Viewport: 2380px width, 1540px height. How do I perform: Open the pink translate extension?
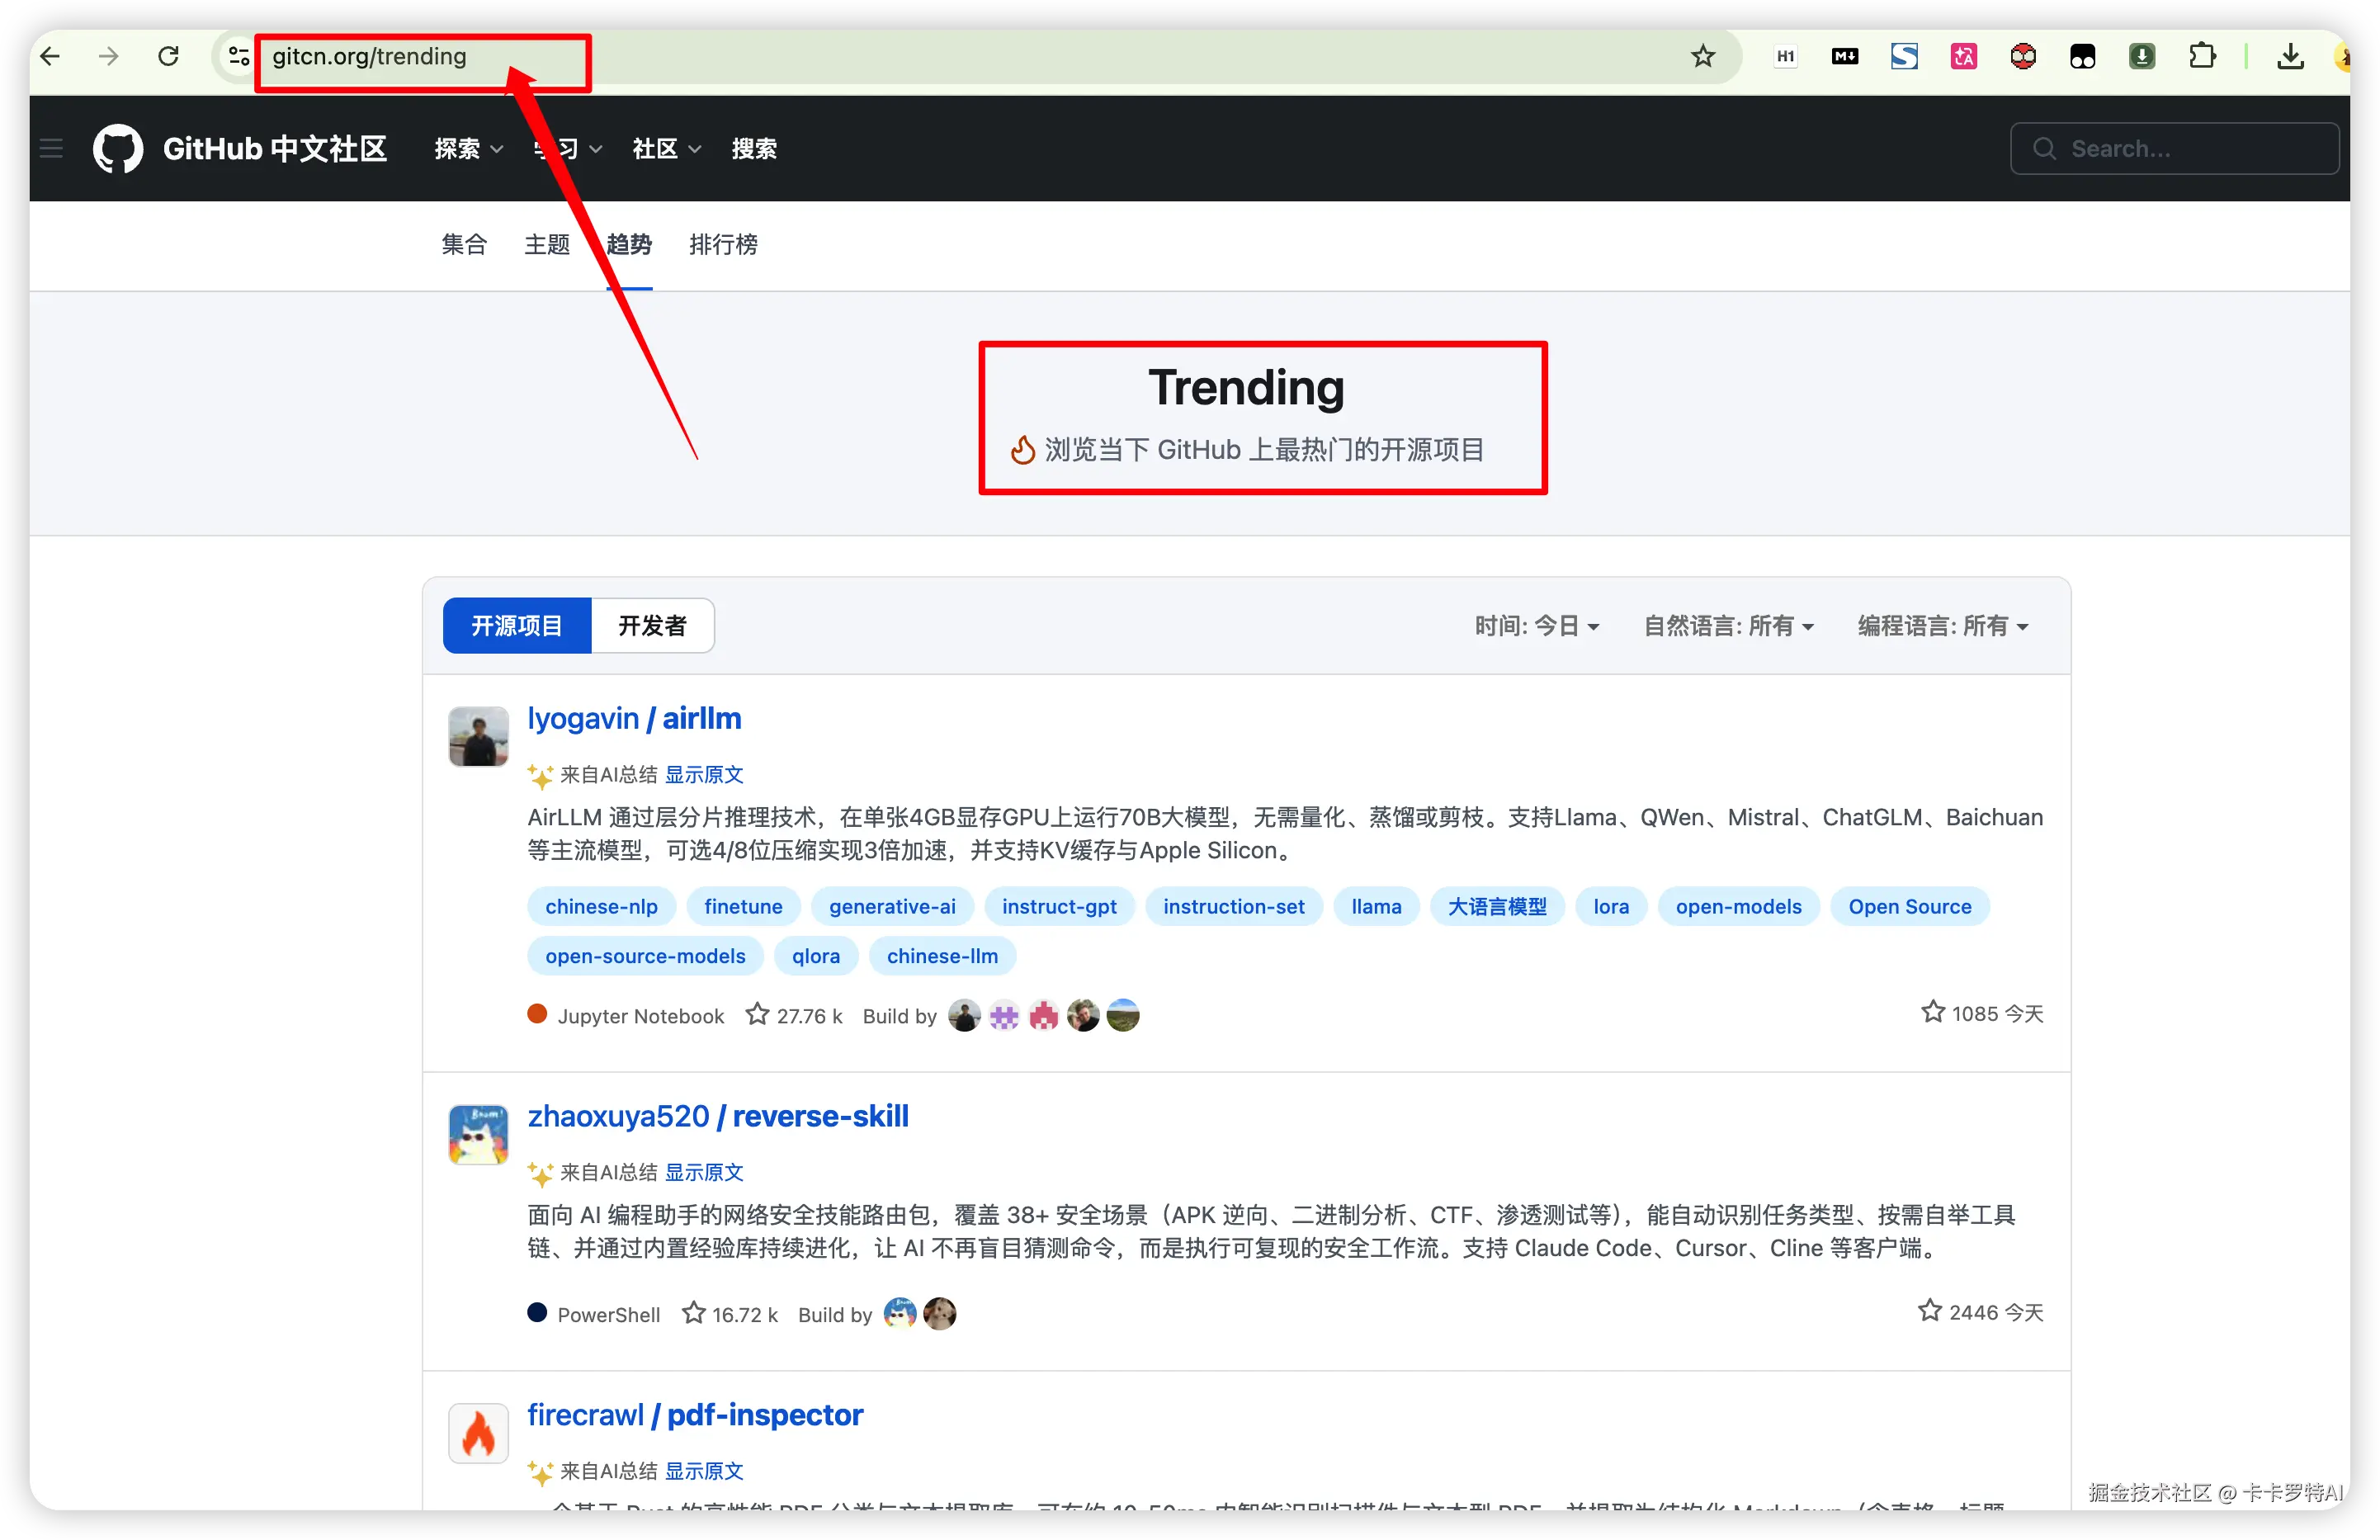tap(1964, 57)
